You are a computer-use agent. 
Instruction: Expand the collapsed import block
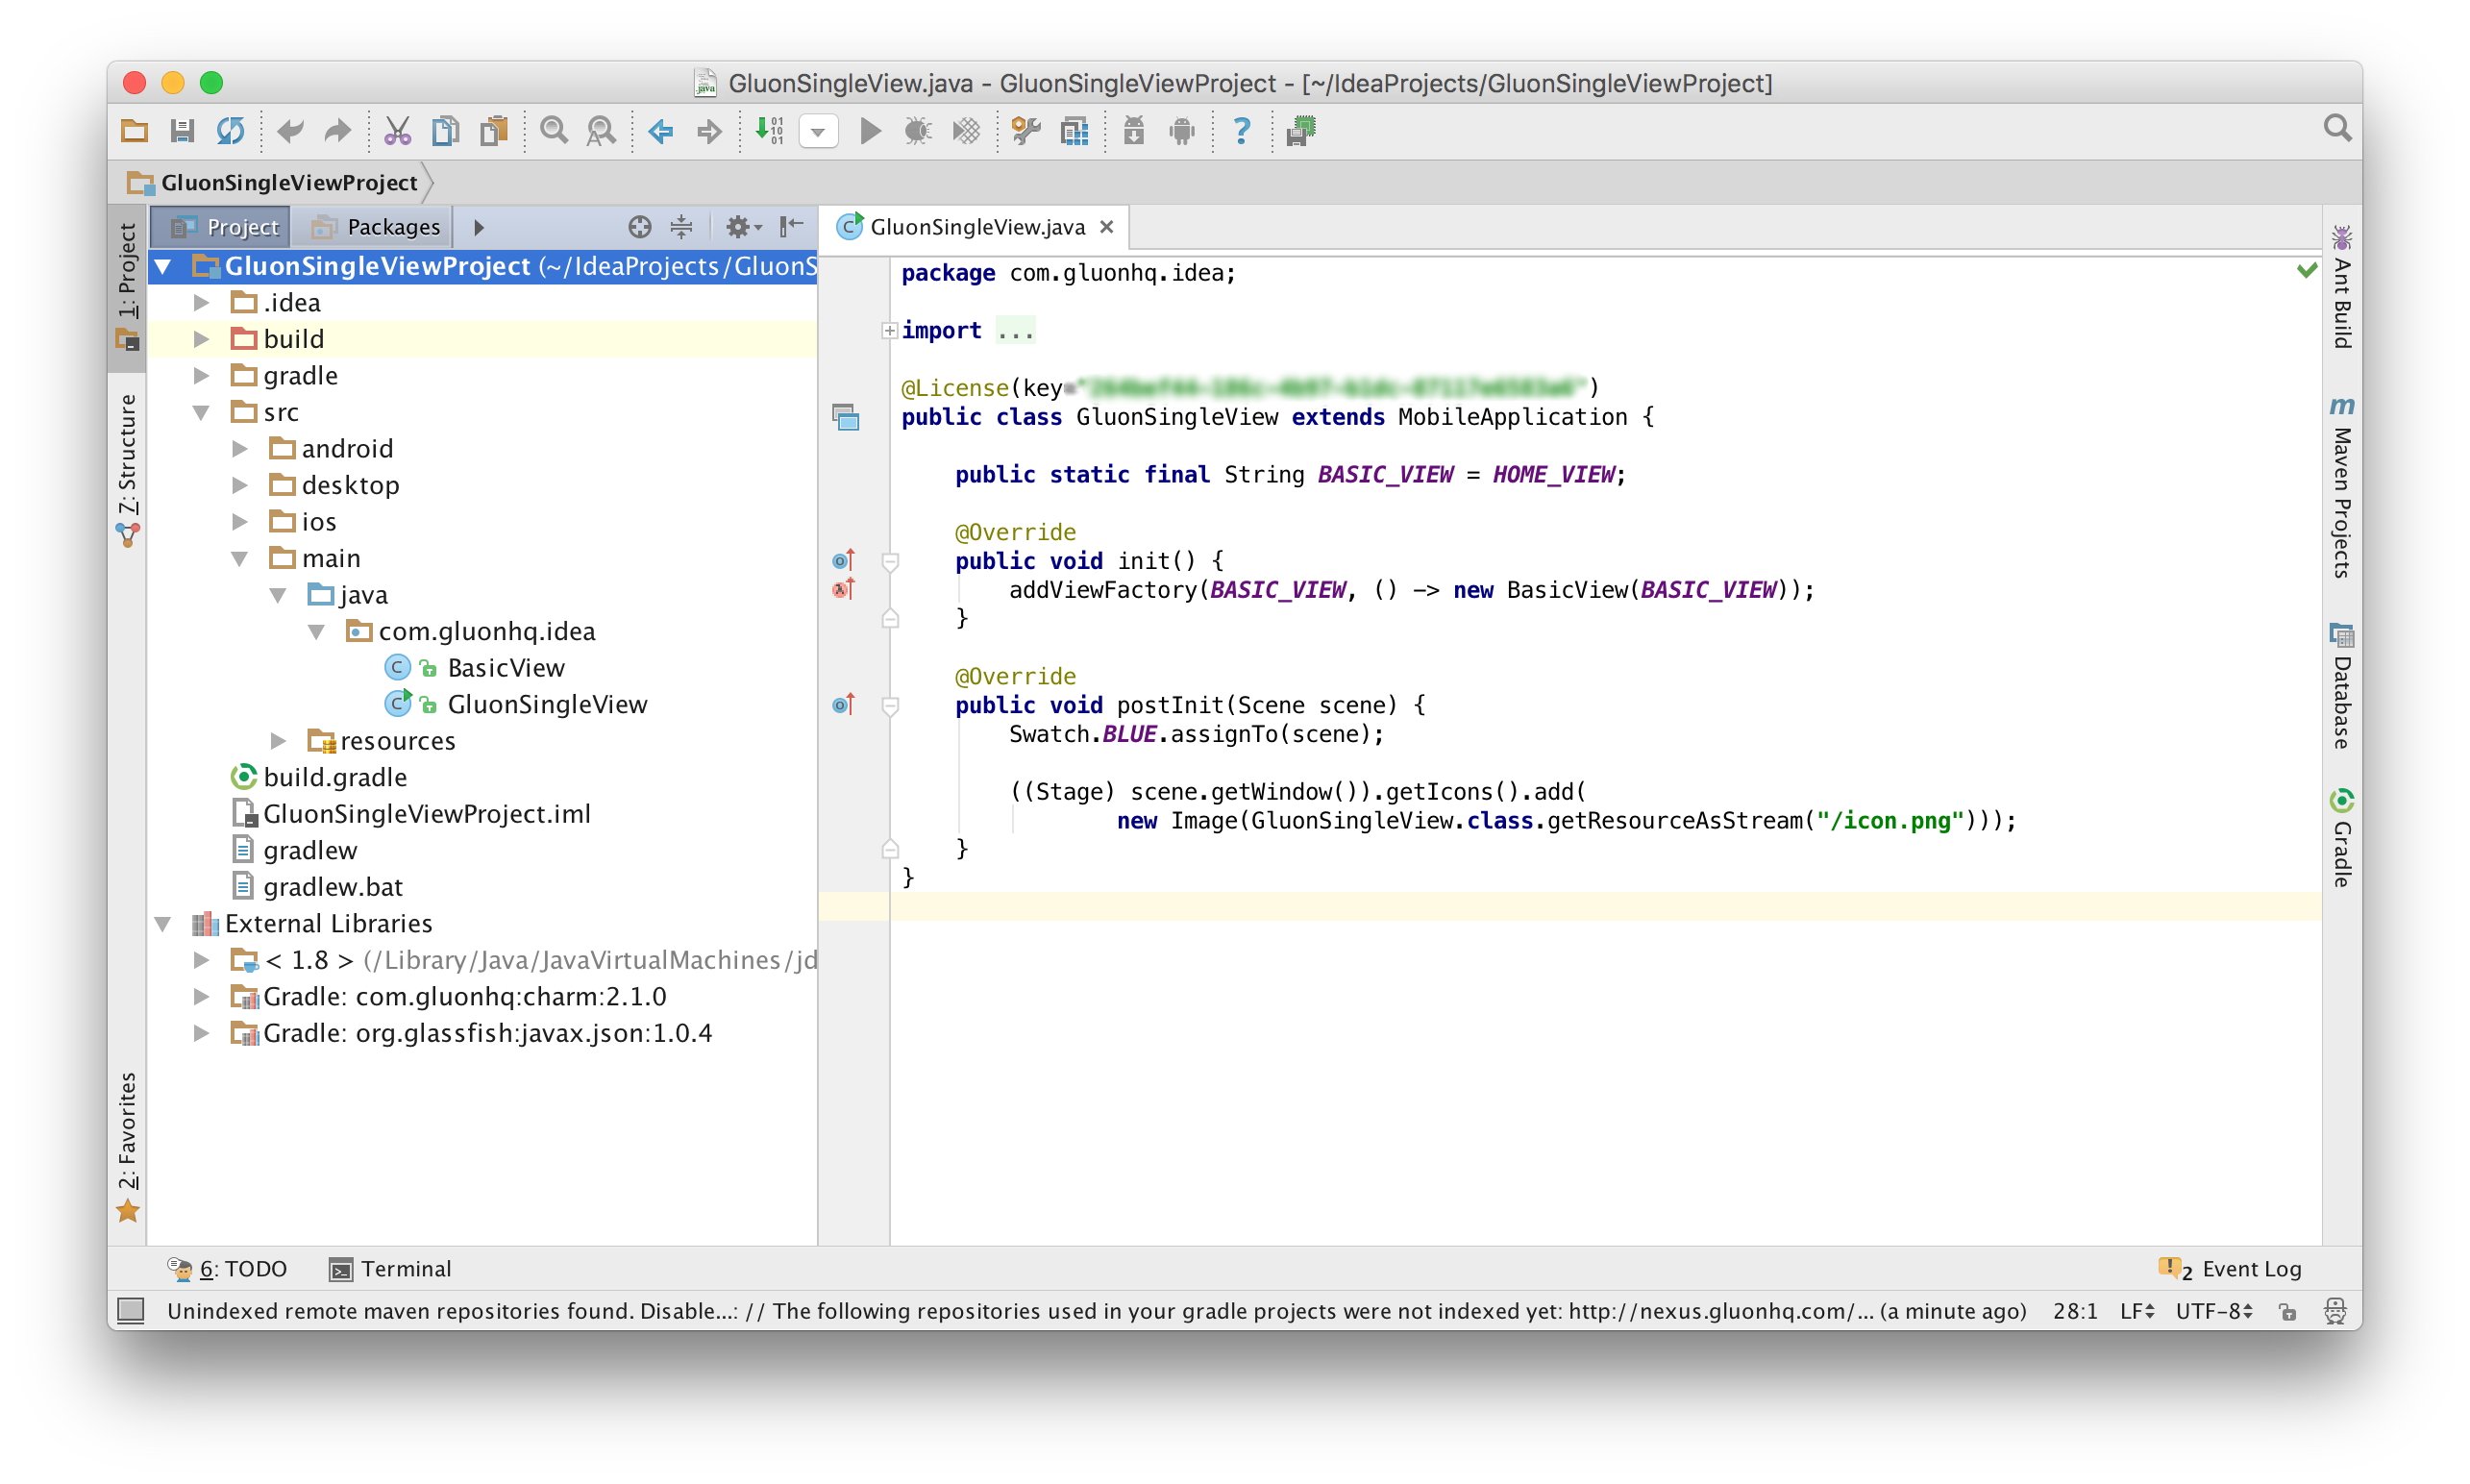pyautogui.click(x=889, y=330)
